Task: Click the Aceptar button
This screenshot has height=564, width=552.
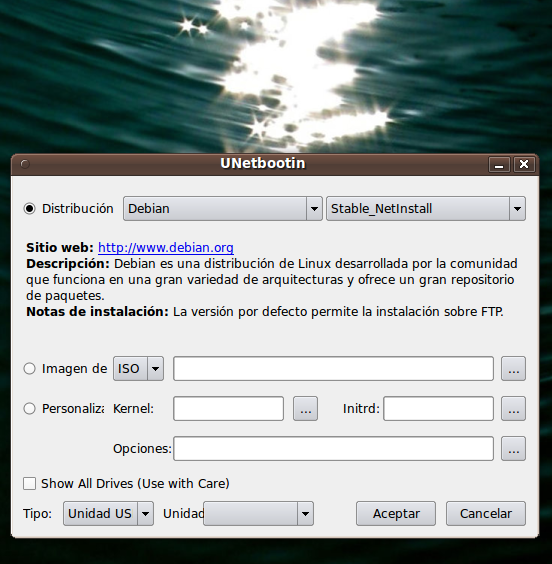Action: (x=396, y=514)
